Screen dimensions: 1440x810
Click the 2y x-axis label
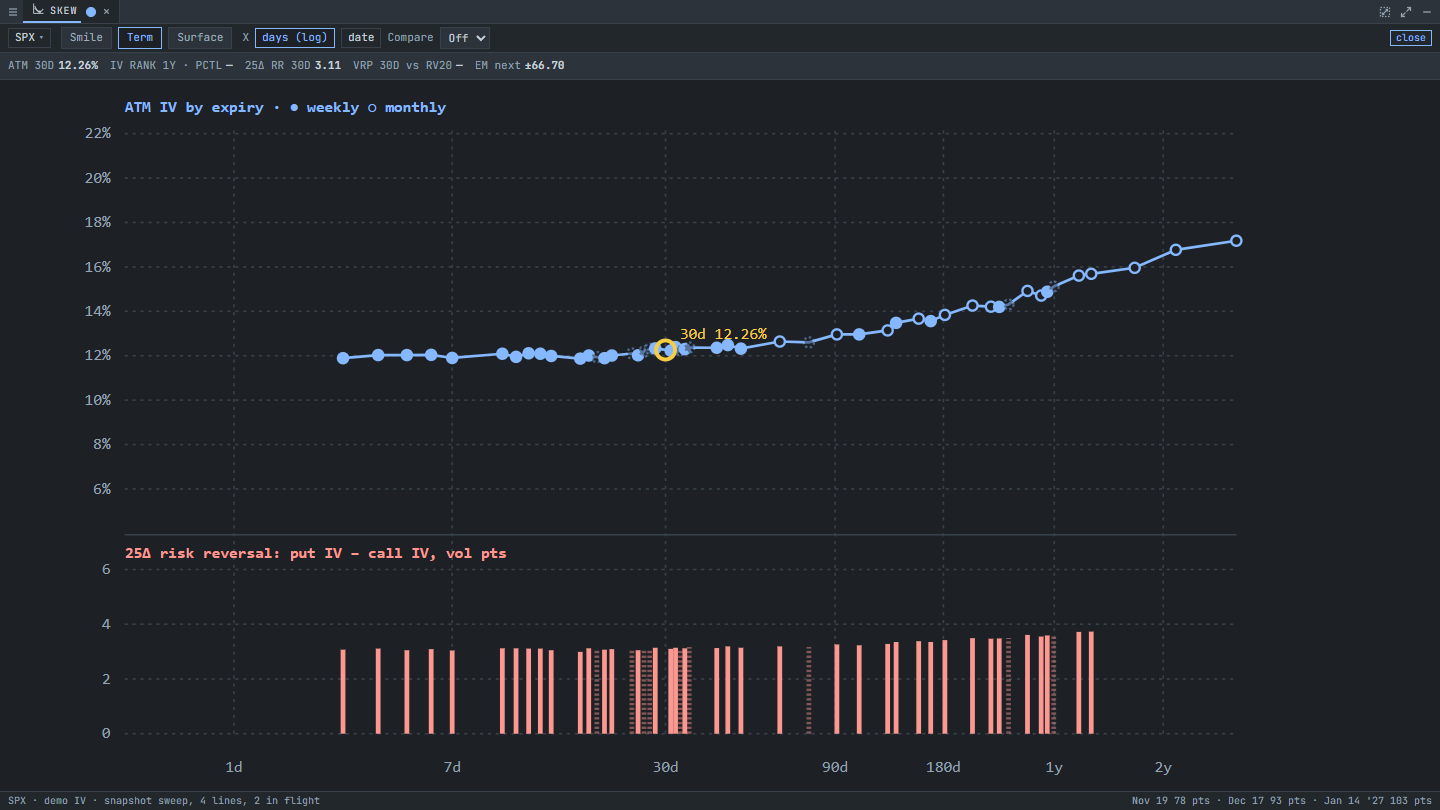(x=1163, y=767)
